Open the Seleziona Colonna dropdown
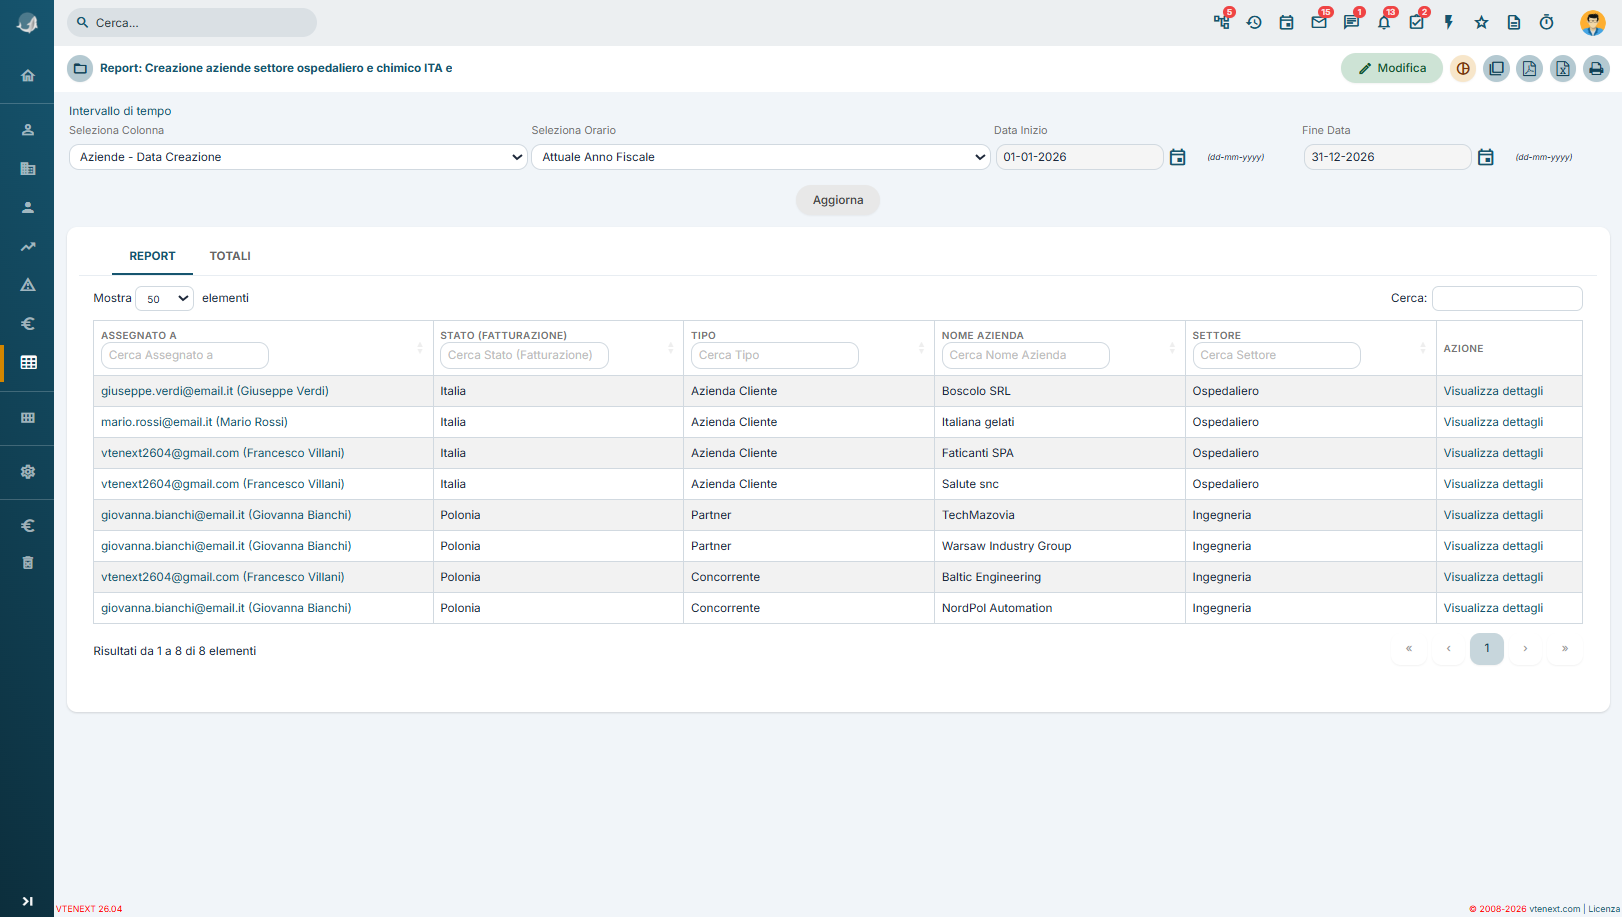Viewport: 1622px width, 917px height. [x=298, y=157]
